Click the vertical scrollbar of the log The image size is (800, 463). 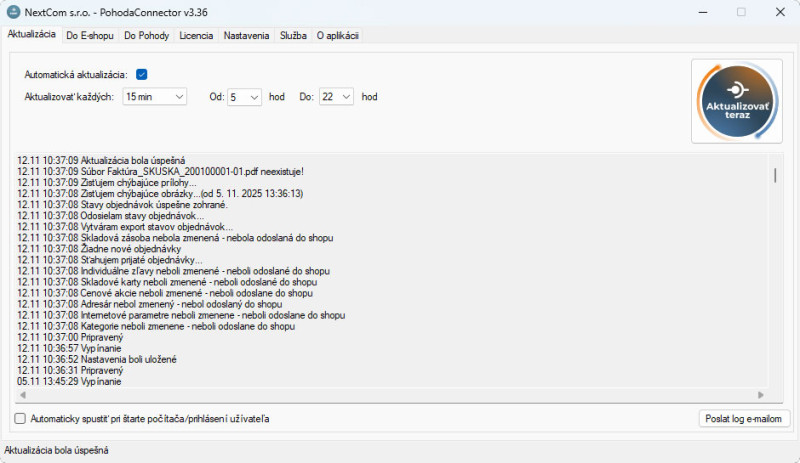coord(775,176)
